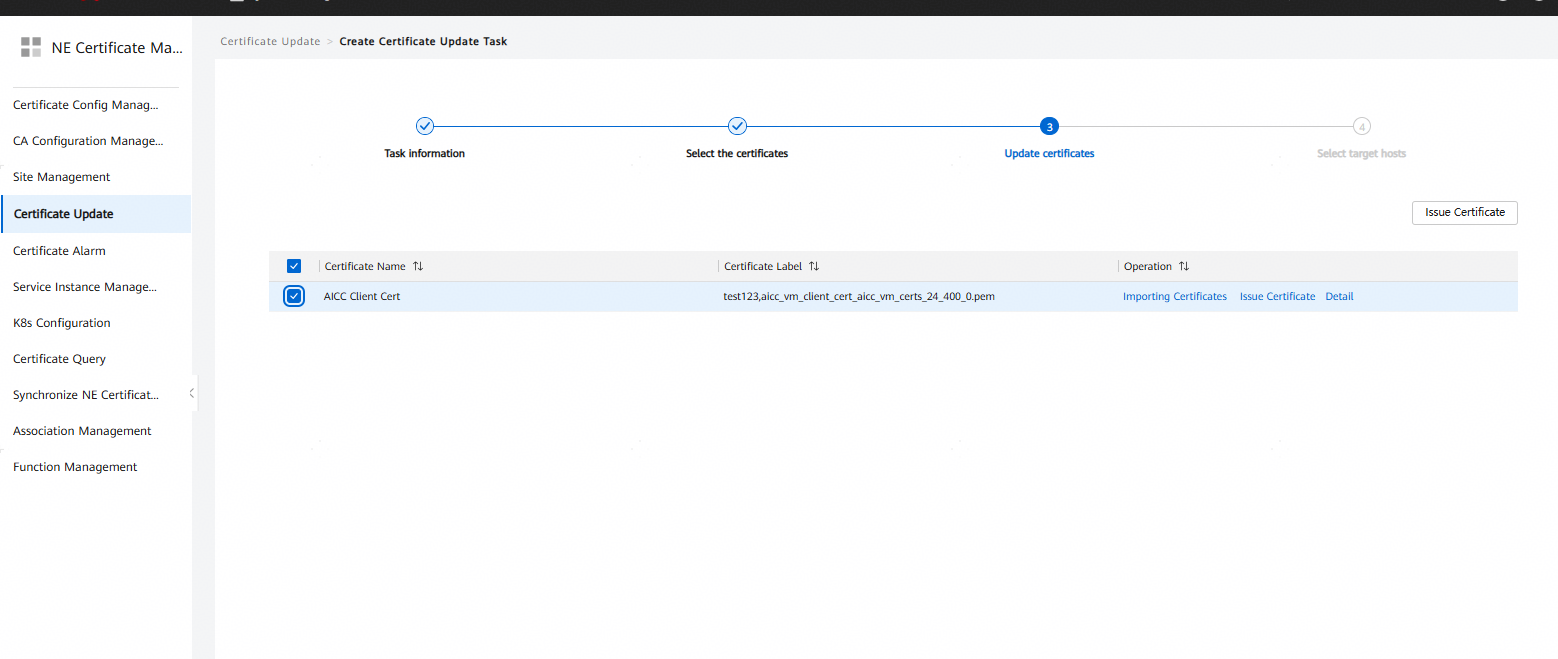The height and width of the screenshot is (659, 1558).
Task: Click the test123,aicc_vm_client_cert label cell
Action: tap(859, 297)
